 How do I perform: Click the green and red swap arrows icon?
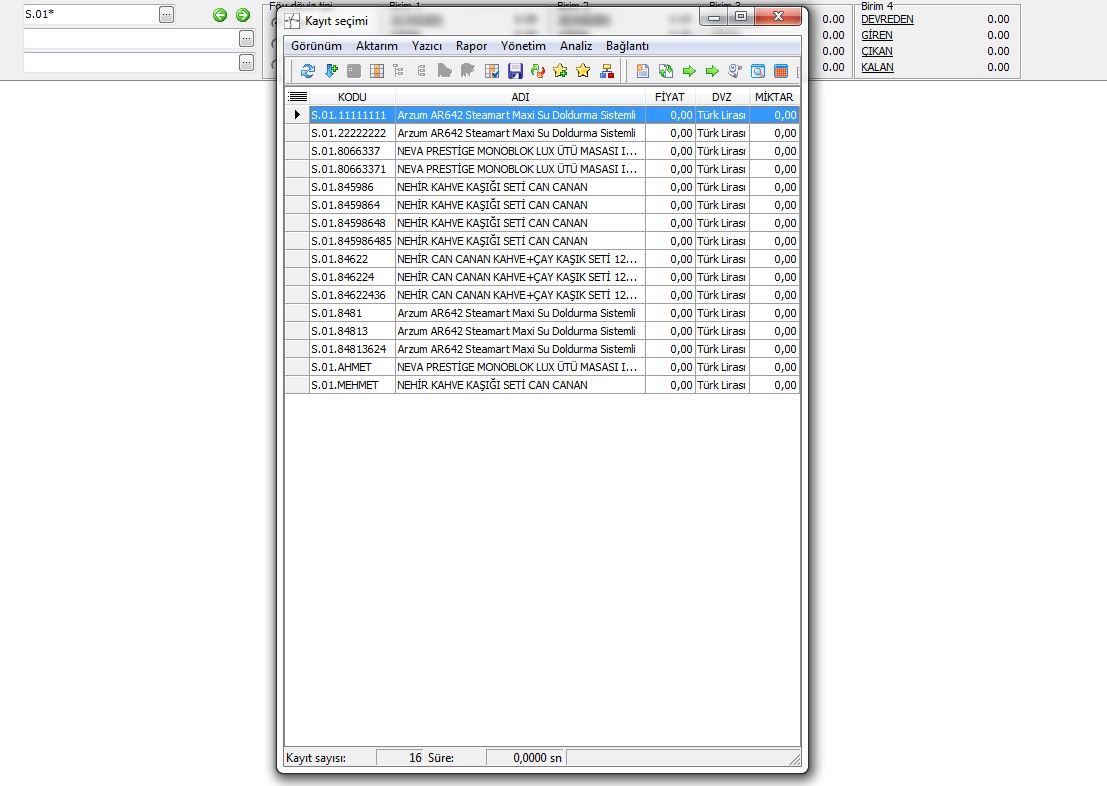538,71
